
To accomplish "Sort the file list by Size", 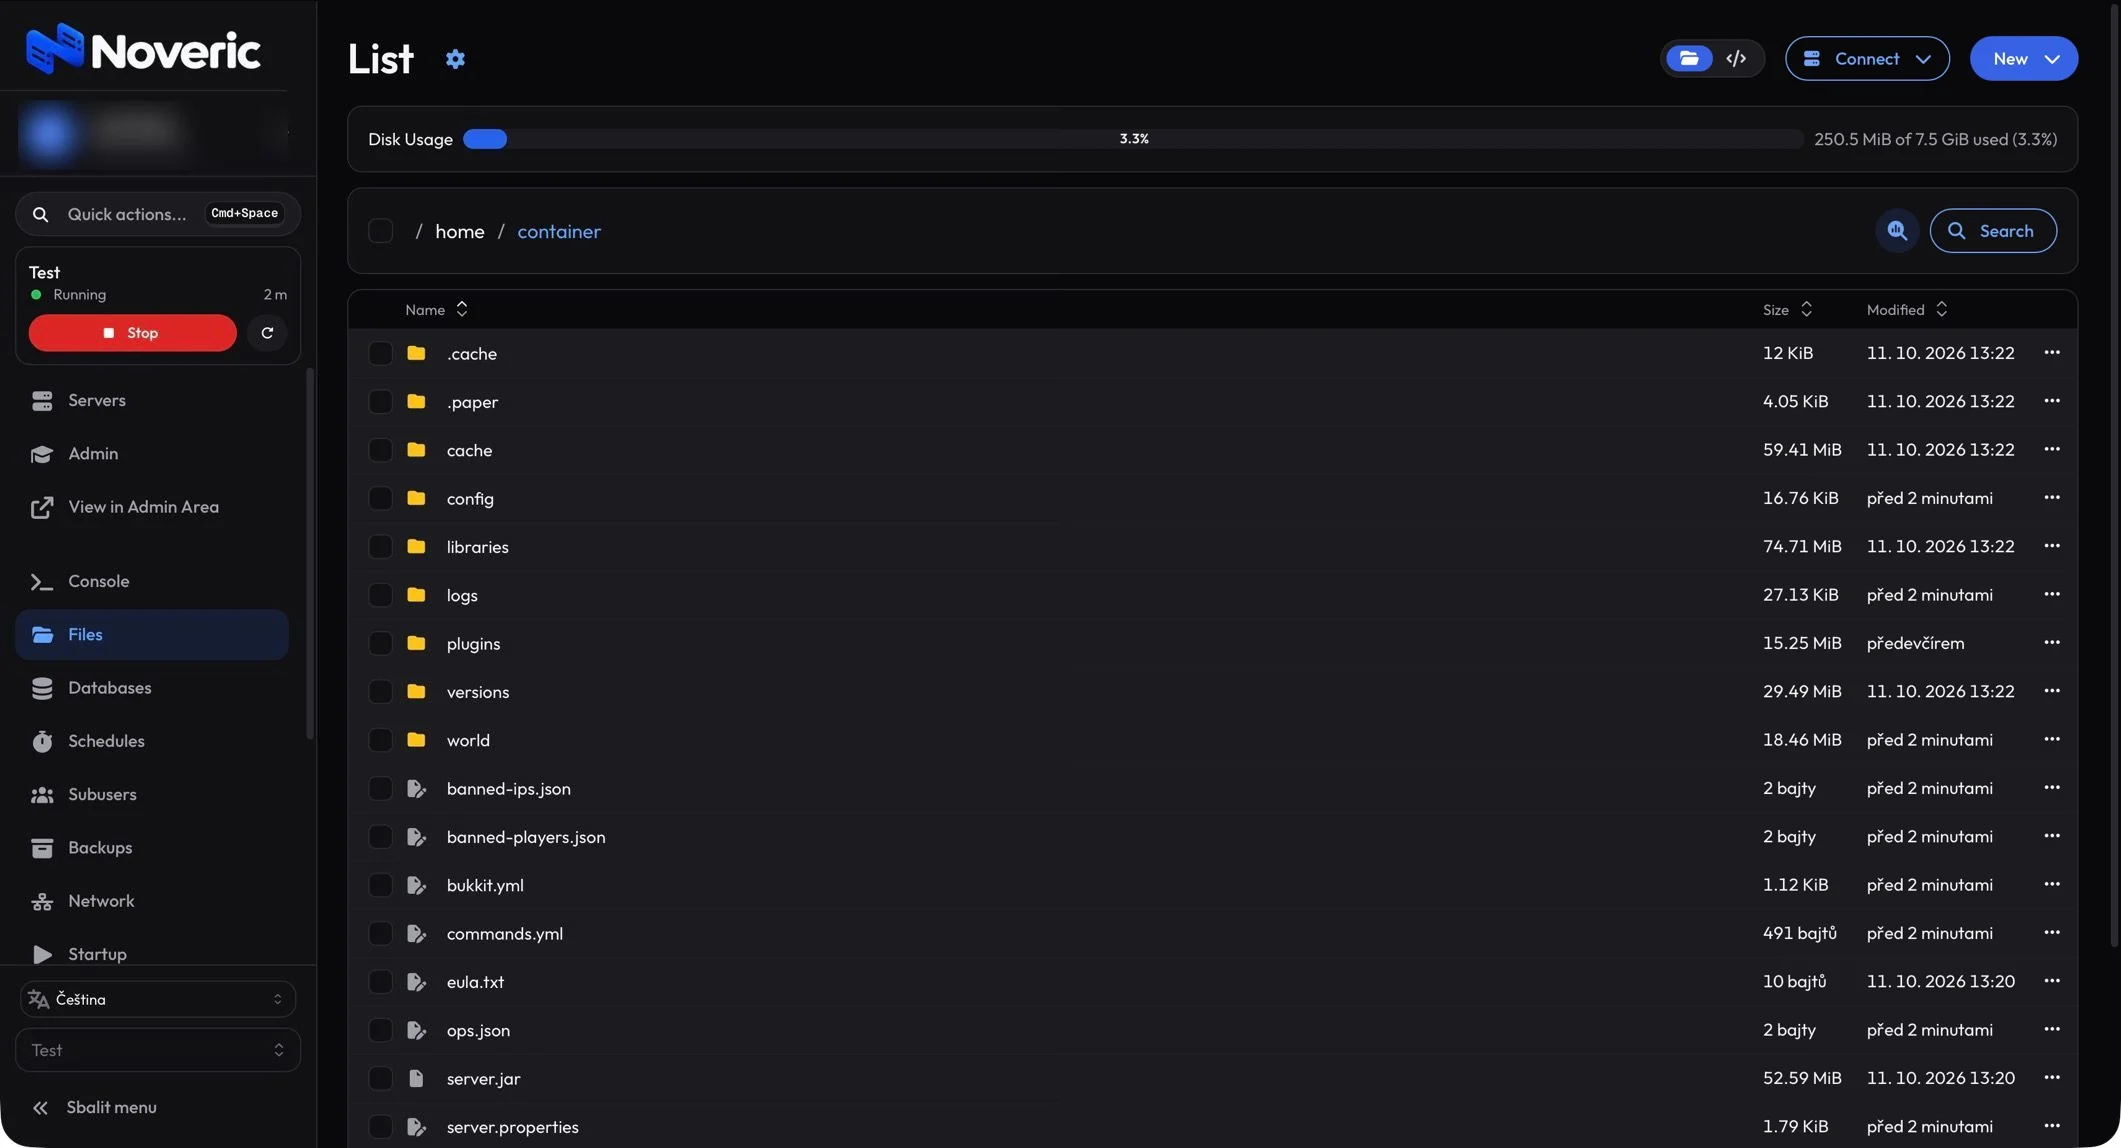I will 1787,310.
